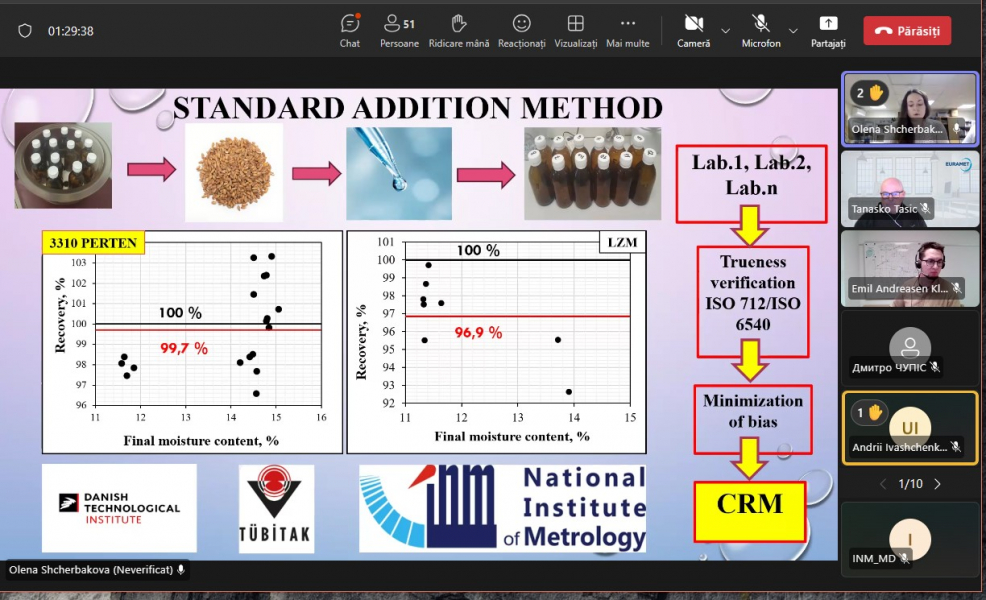
Task: Expand the camera options dropdown arrow
Action: pyautogui.click(x=726, y=31)
